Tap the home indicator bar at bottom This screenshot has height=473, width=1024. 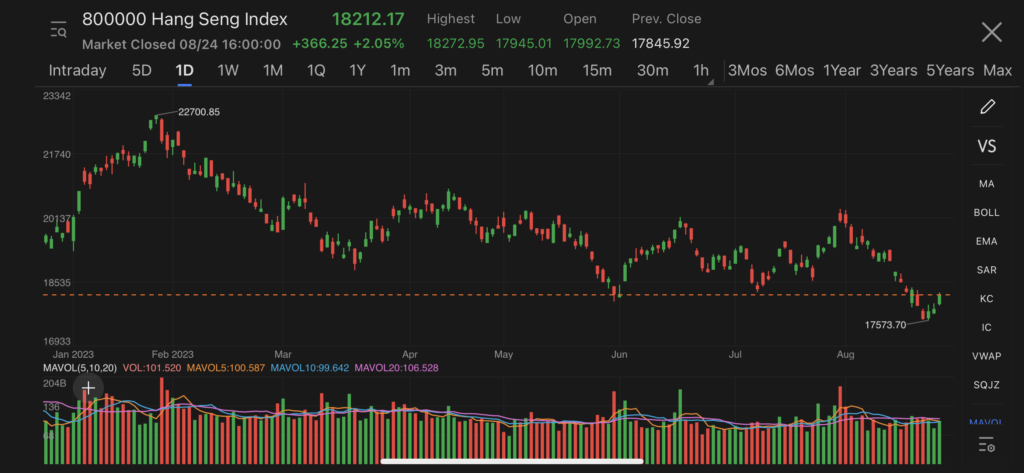pyautogui.click(x=511, y=461)
